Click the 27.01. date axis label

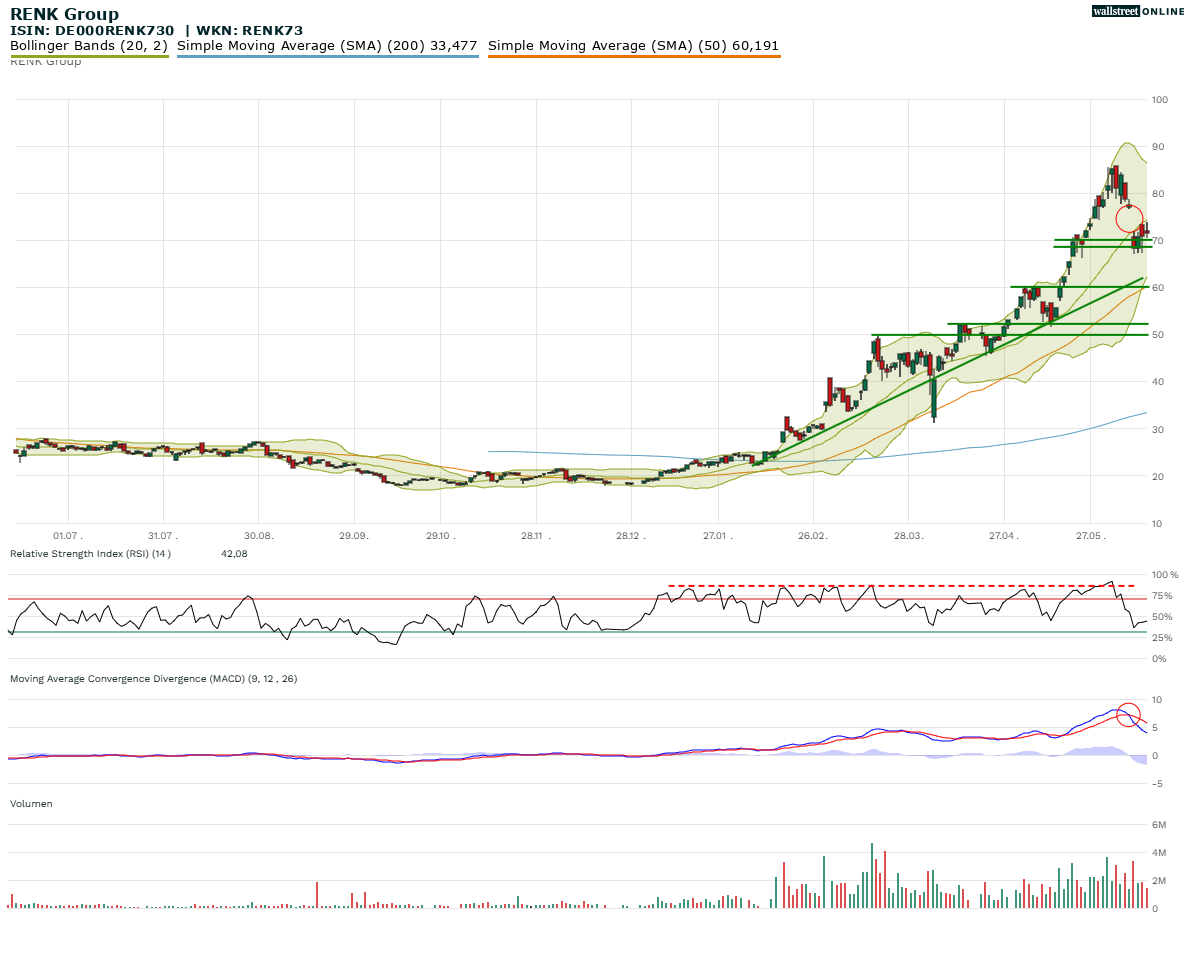718,536
